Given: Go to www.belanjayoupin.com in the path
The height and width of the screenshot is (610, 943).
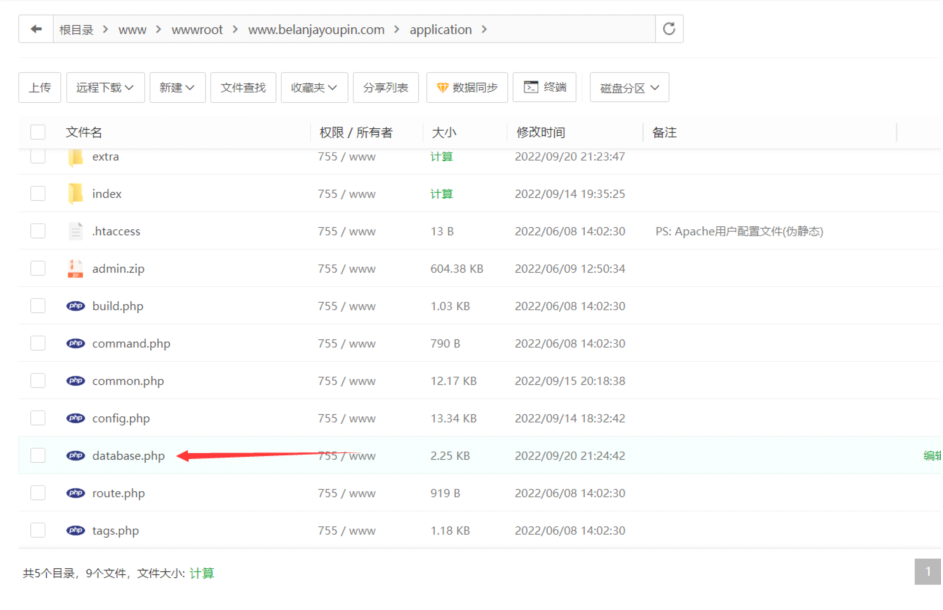Looking at the screenshot, I should tap(316, 29).
